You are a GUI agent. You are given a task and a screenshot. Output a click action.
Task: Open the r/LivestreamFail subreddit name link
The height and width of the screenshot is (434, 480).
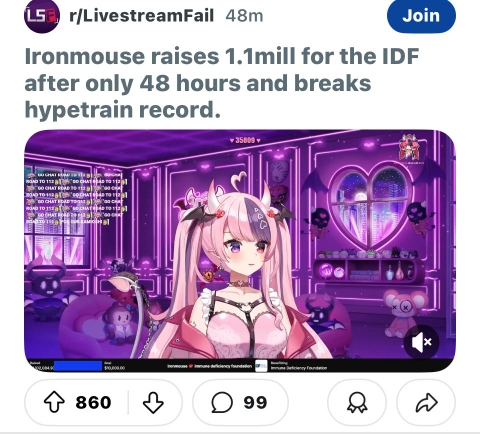[142, 16]
